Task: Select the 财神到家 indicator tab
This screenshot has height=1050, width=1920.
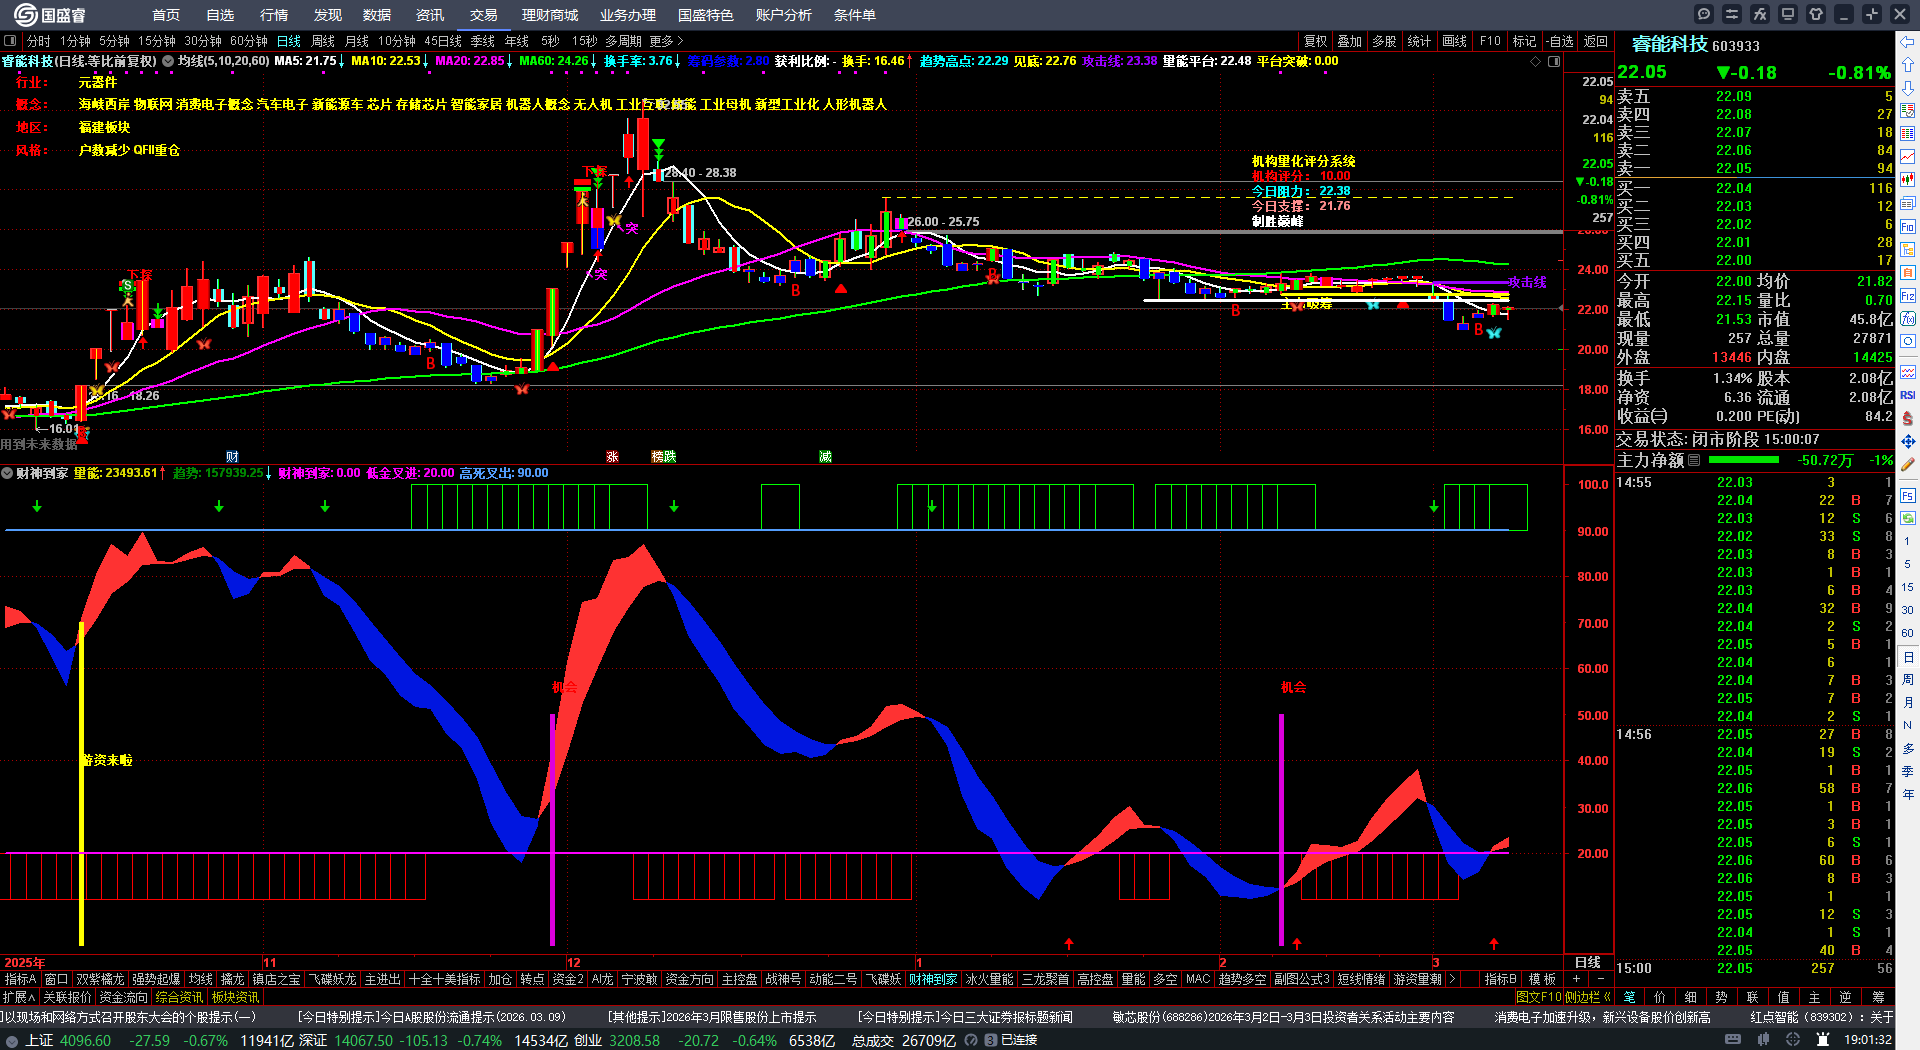Action: tap(932, 979)
